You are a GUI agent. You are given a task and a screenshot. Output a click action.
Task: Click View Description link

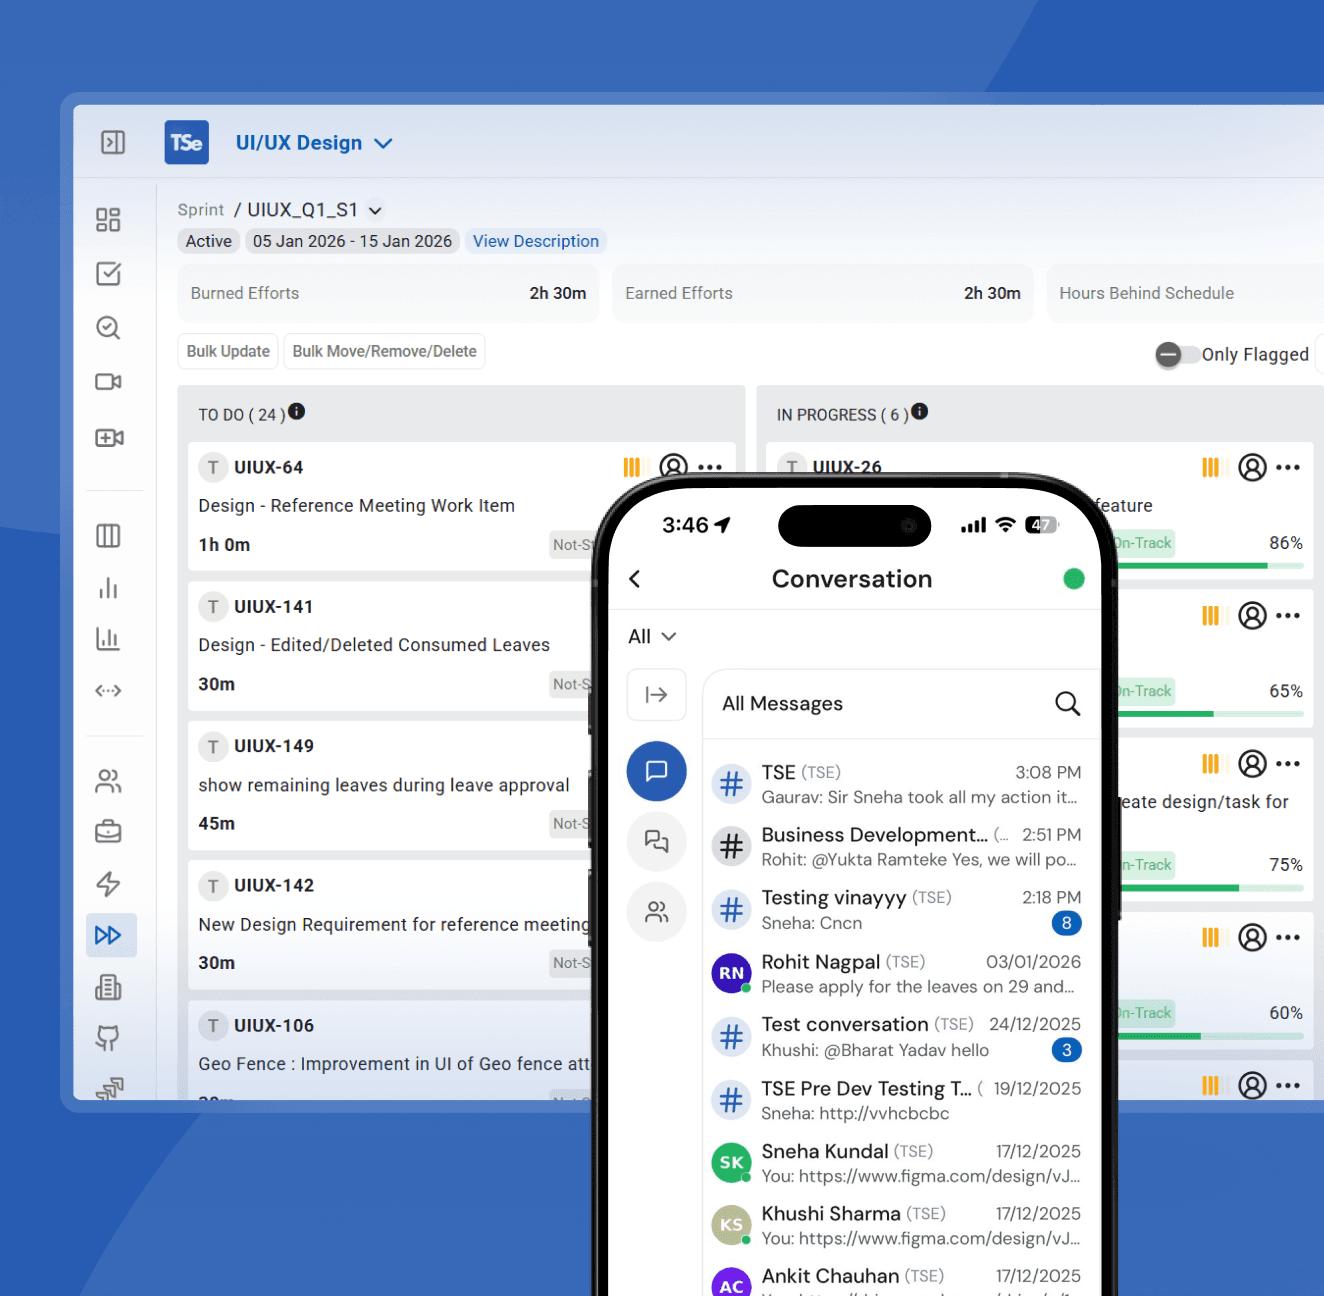pyautogui.click(x=536, y=241)
